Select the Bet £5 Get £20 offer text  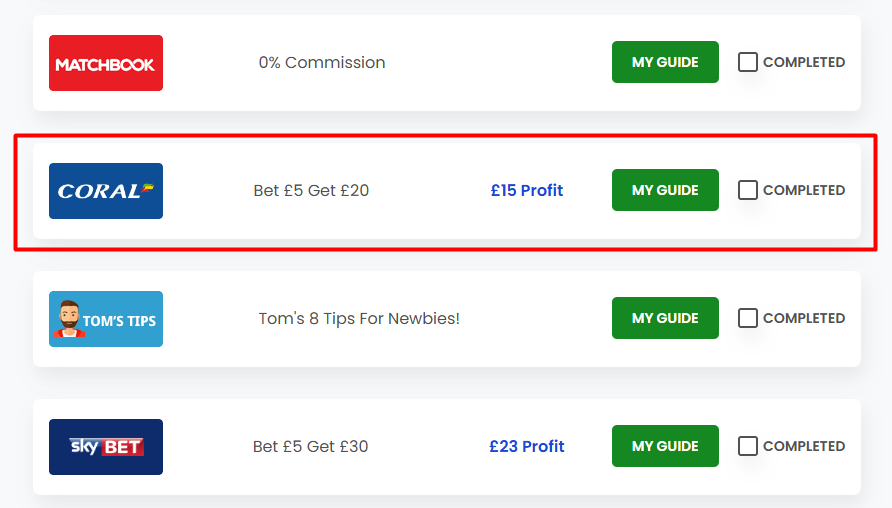click(311, 190)
